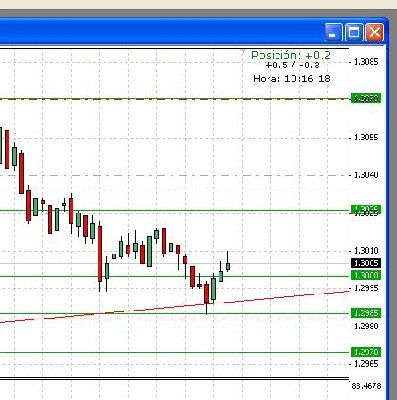This screenshot has width=397, height=400.
Task: Close the chart window with red X
Action: coord(374,32)
